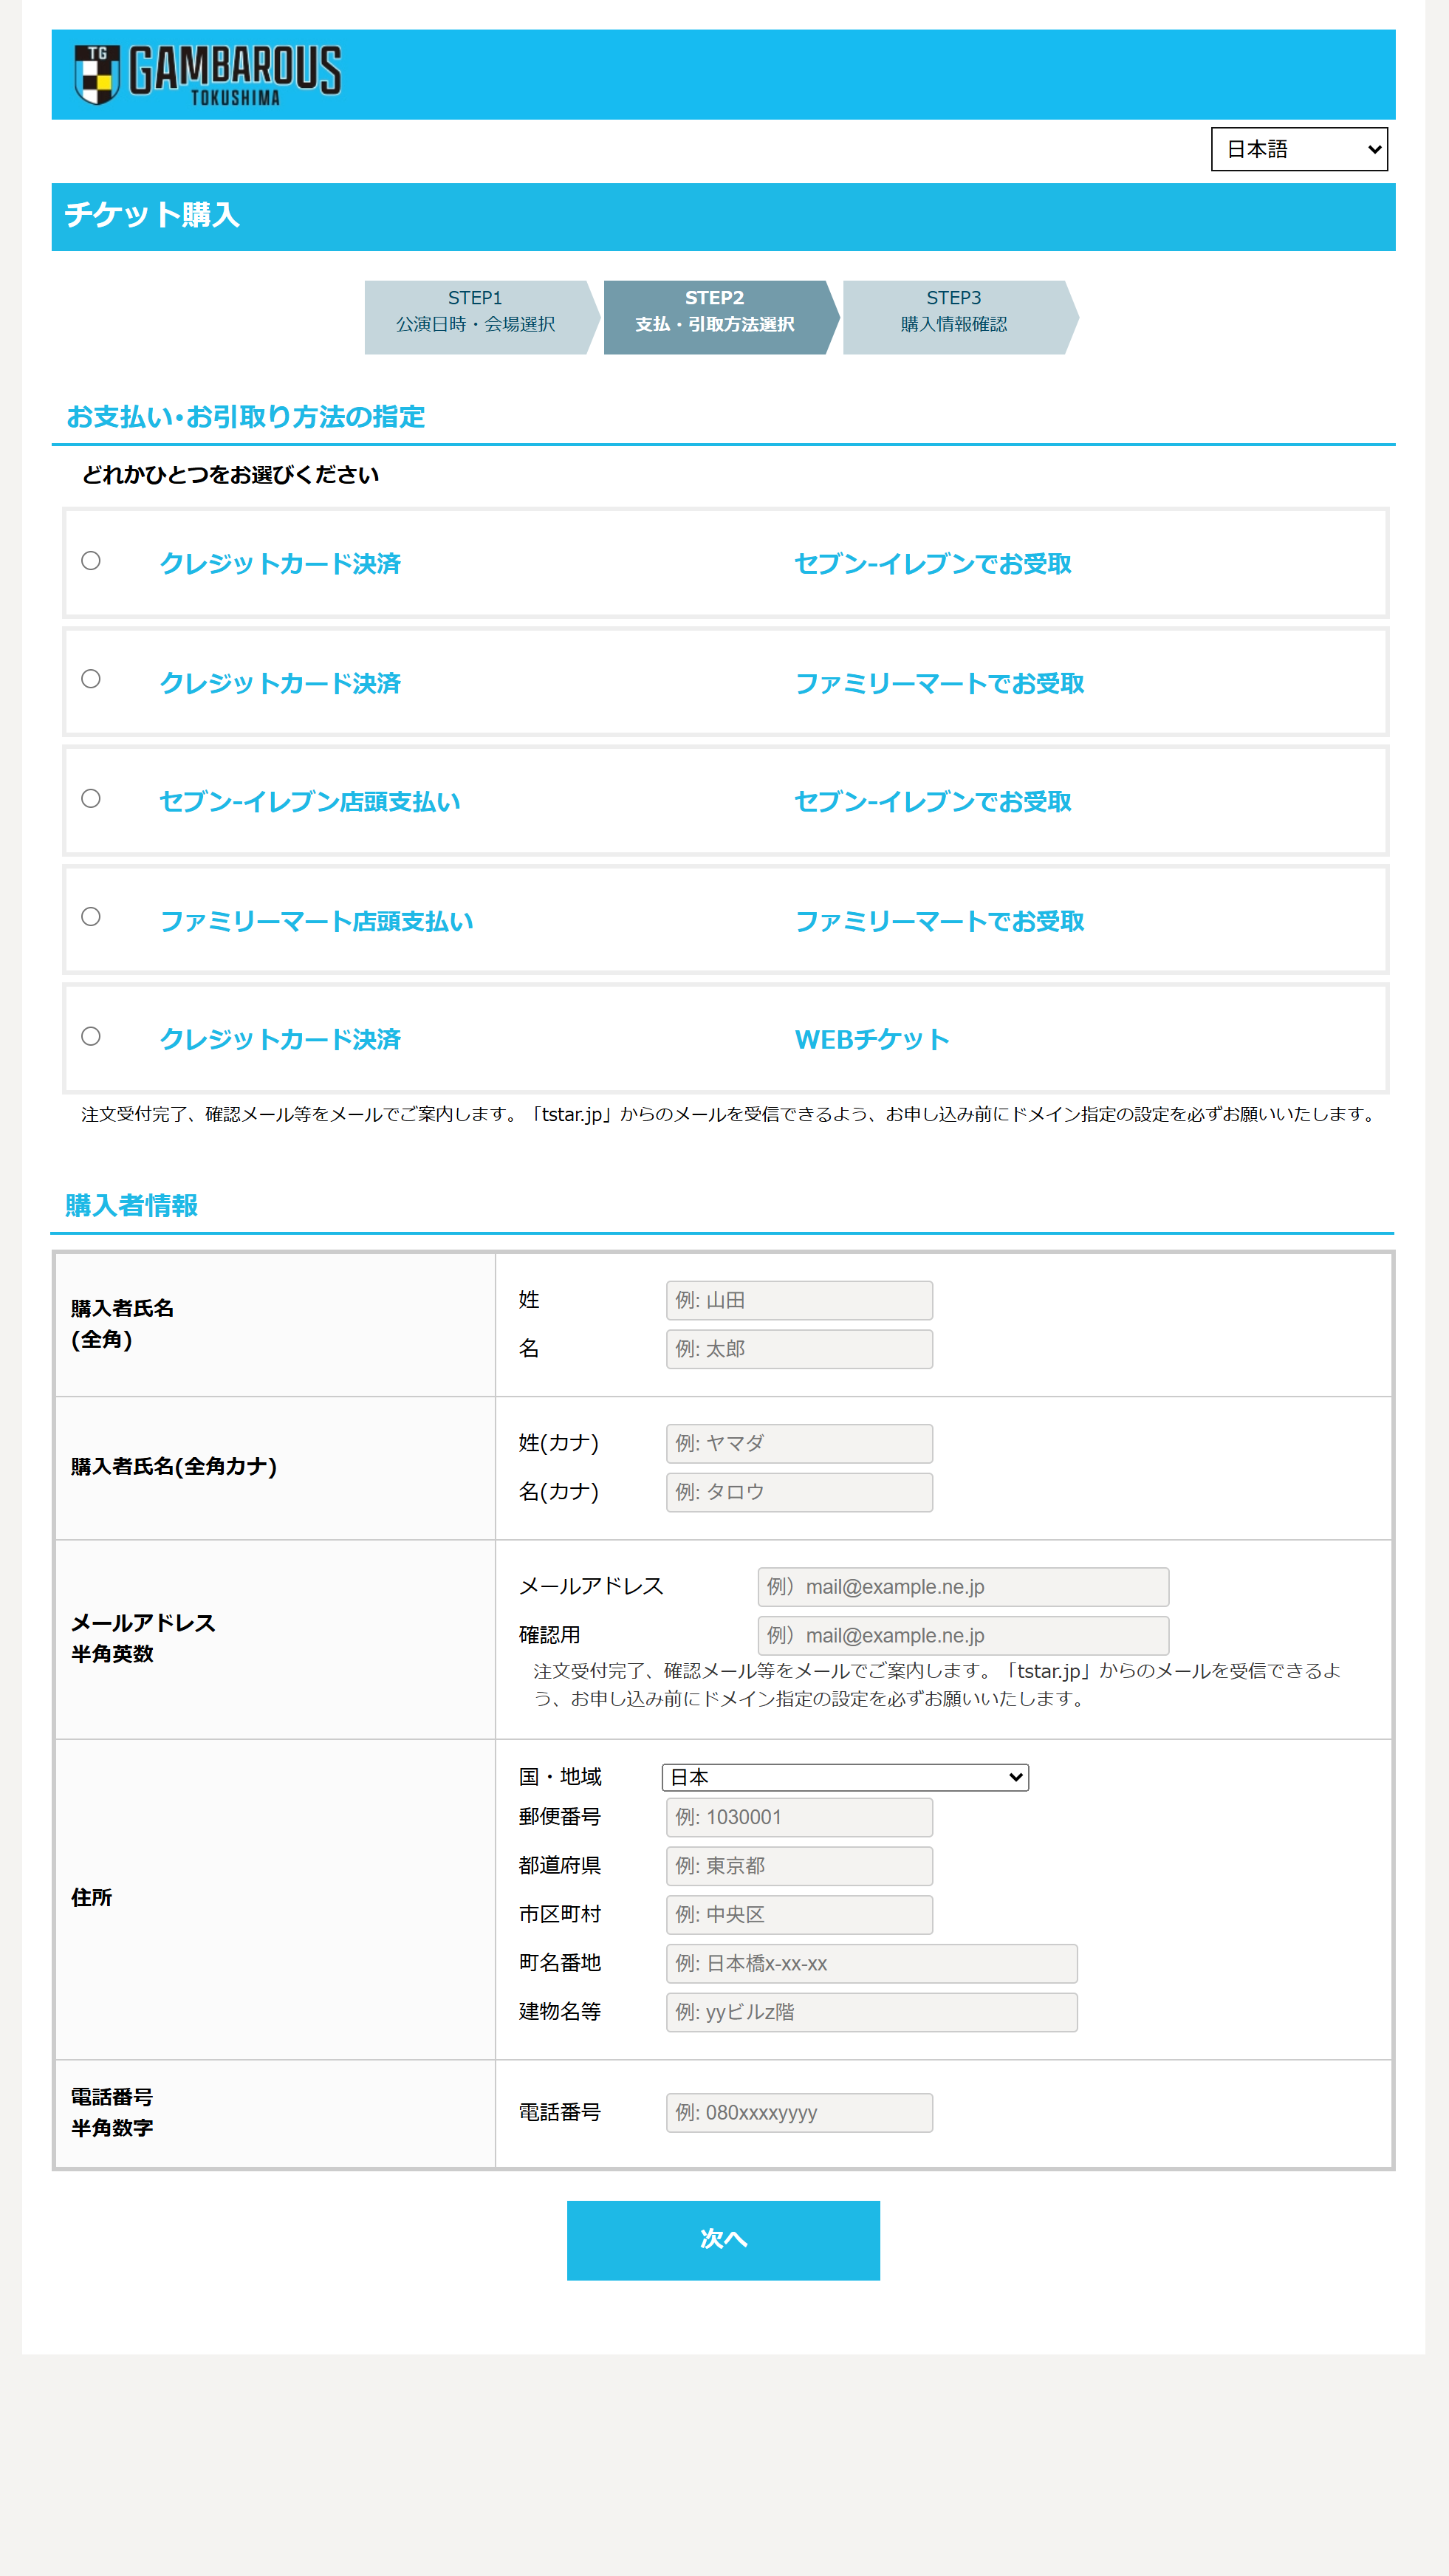The width and height of the screenshot is (1449, 2576).
Task: Click the 確認用 email confirmation field
Action: click(962, 1635)
